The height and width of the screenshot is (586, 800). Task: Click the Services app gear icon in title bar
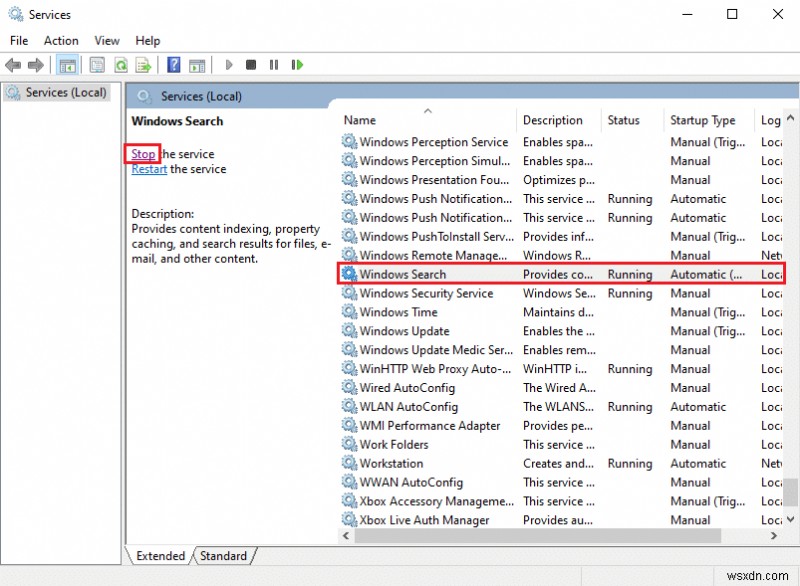coord(16,14)
